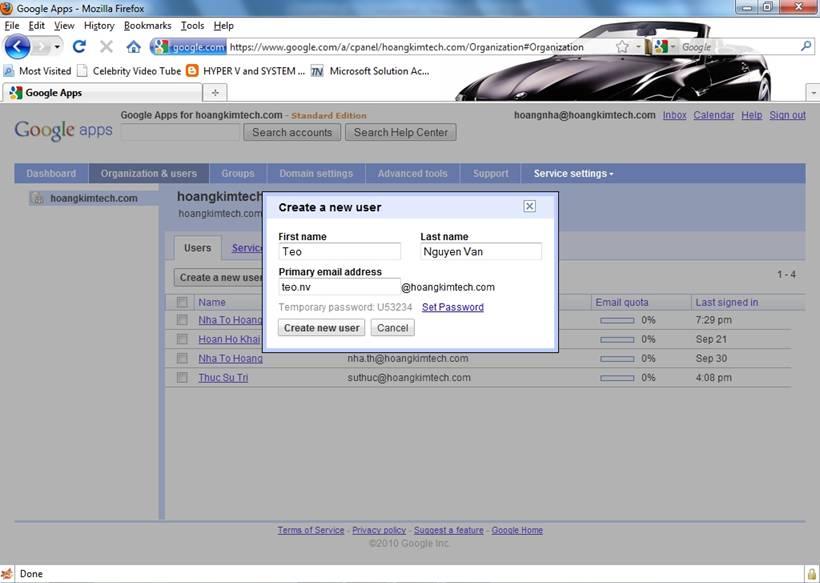
Task: Select the Google Apps browser tab
Action: (102, 93)
